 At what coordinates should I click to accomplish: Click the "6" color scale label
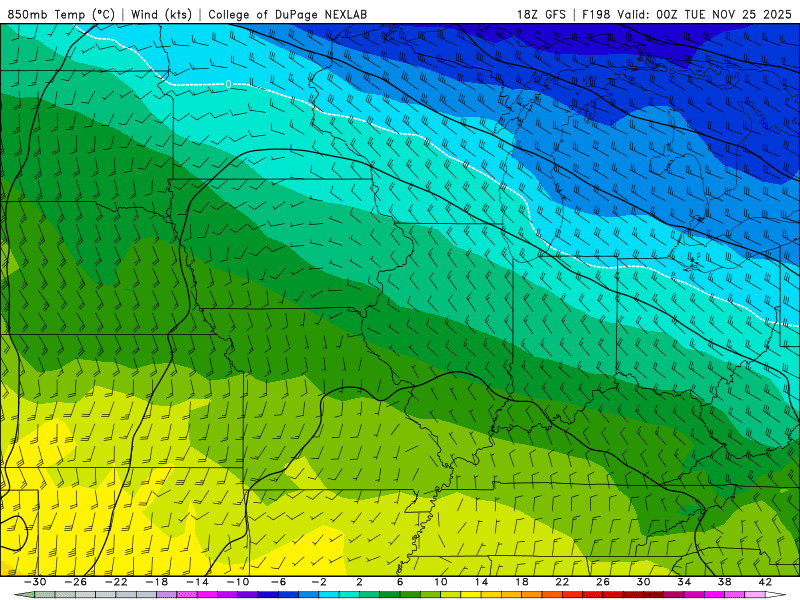[400, 582]
